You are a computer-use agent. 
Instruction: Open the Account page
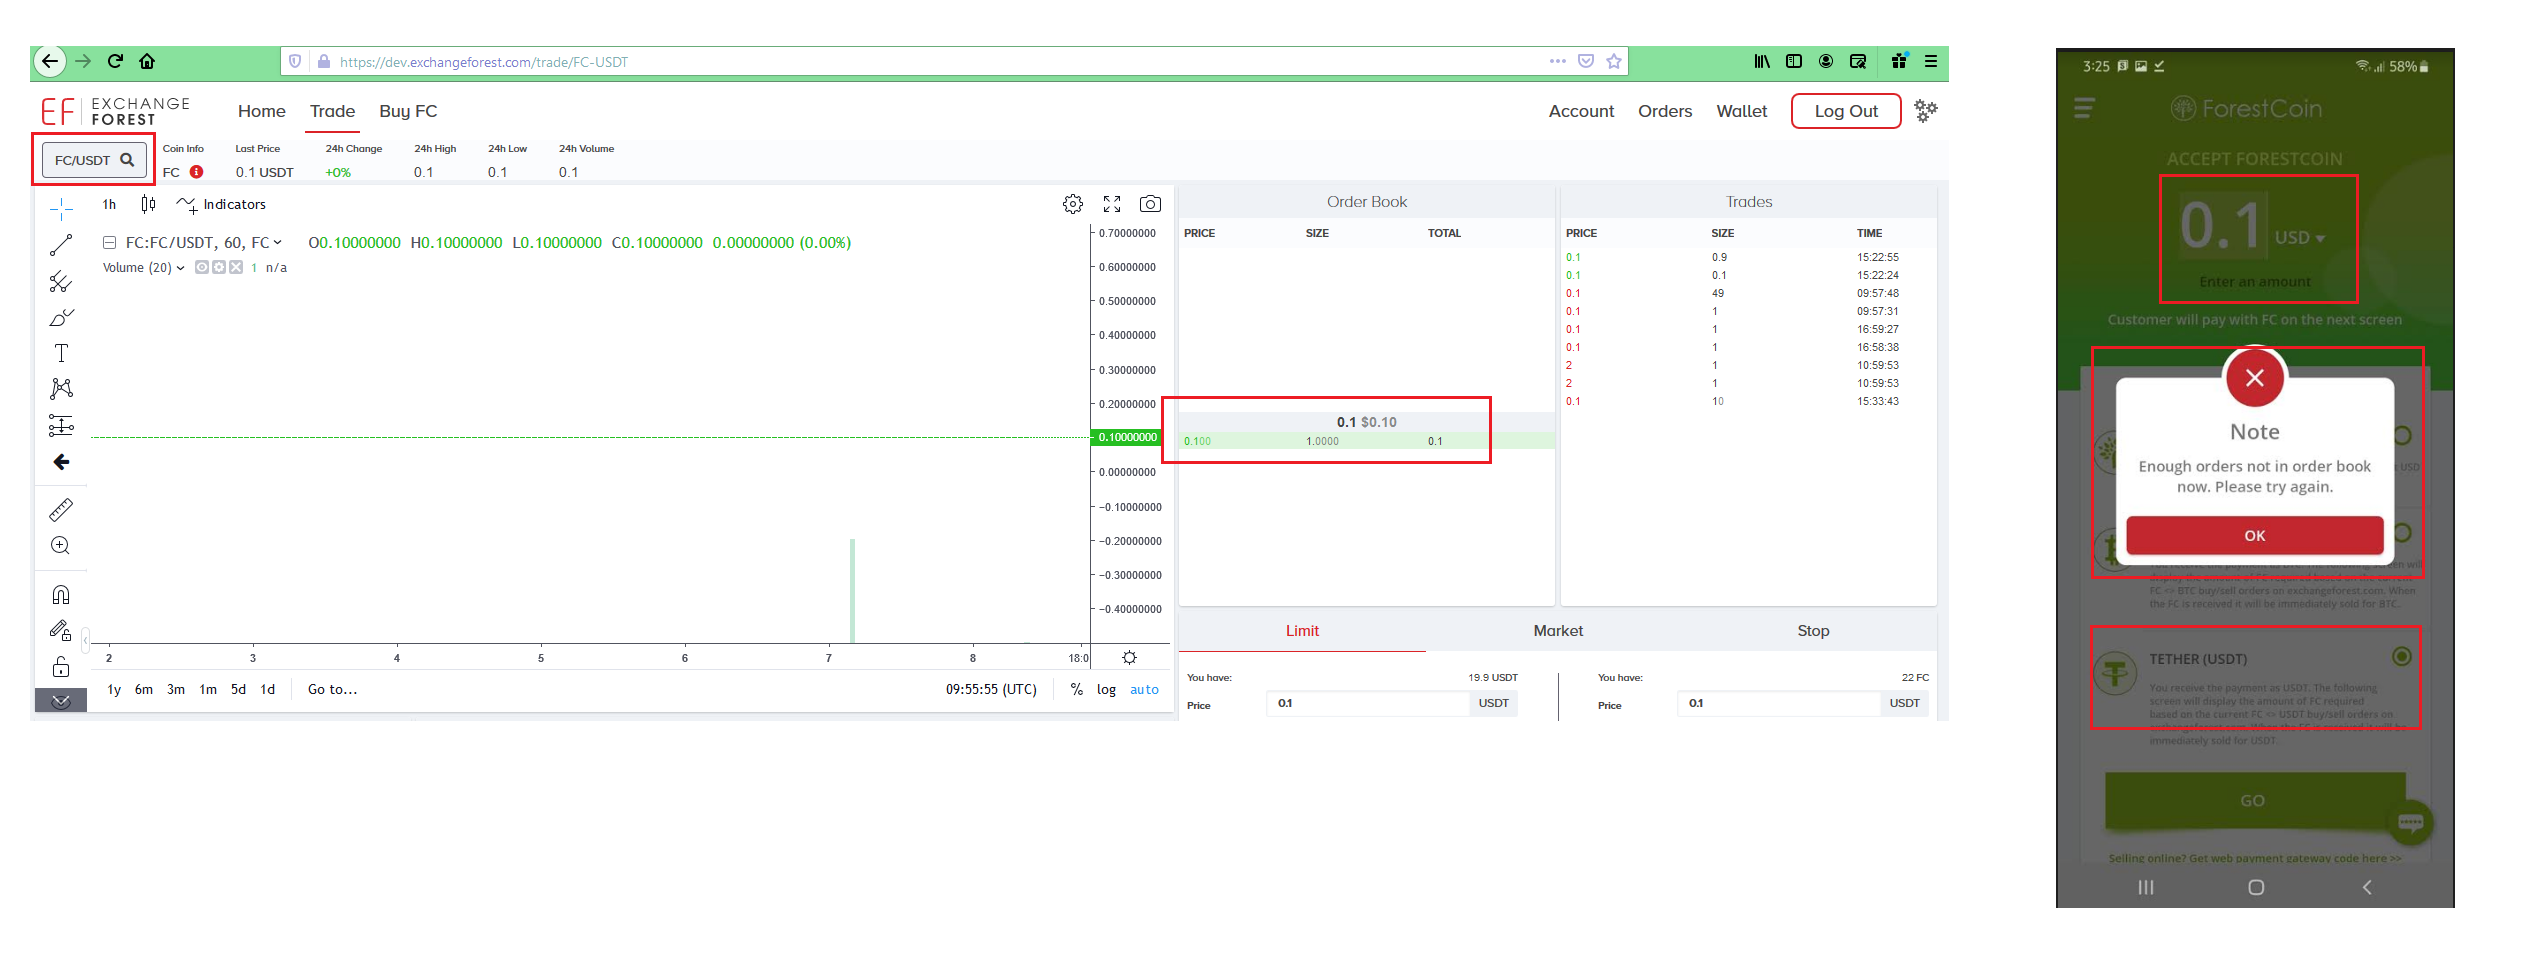click(x=1581, y=111)
